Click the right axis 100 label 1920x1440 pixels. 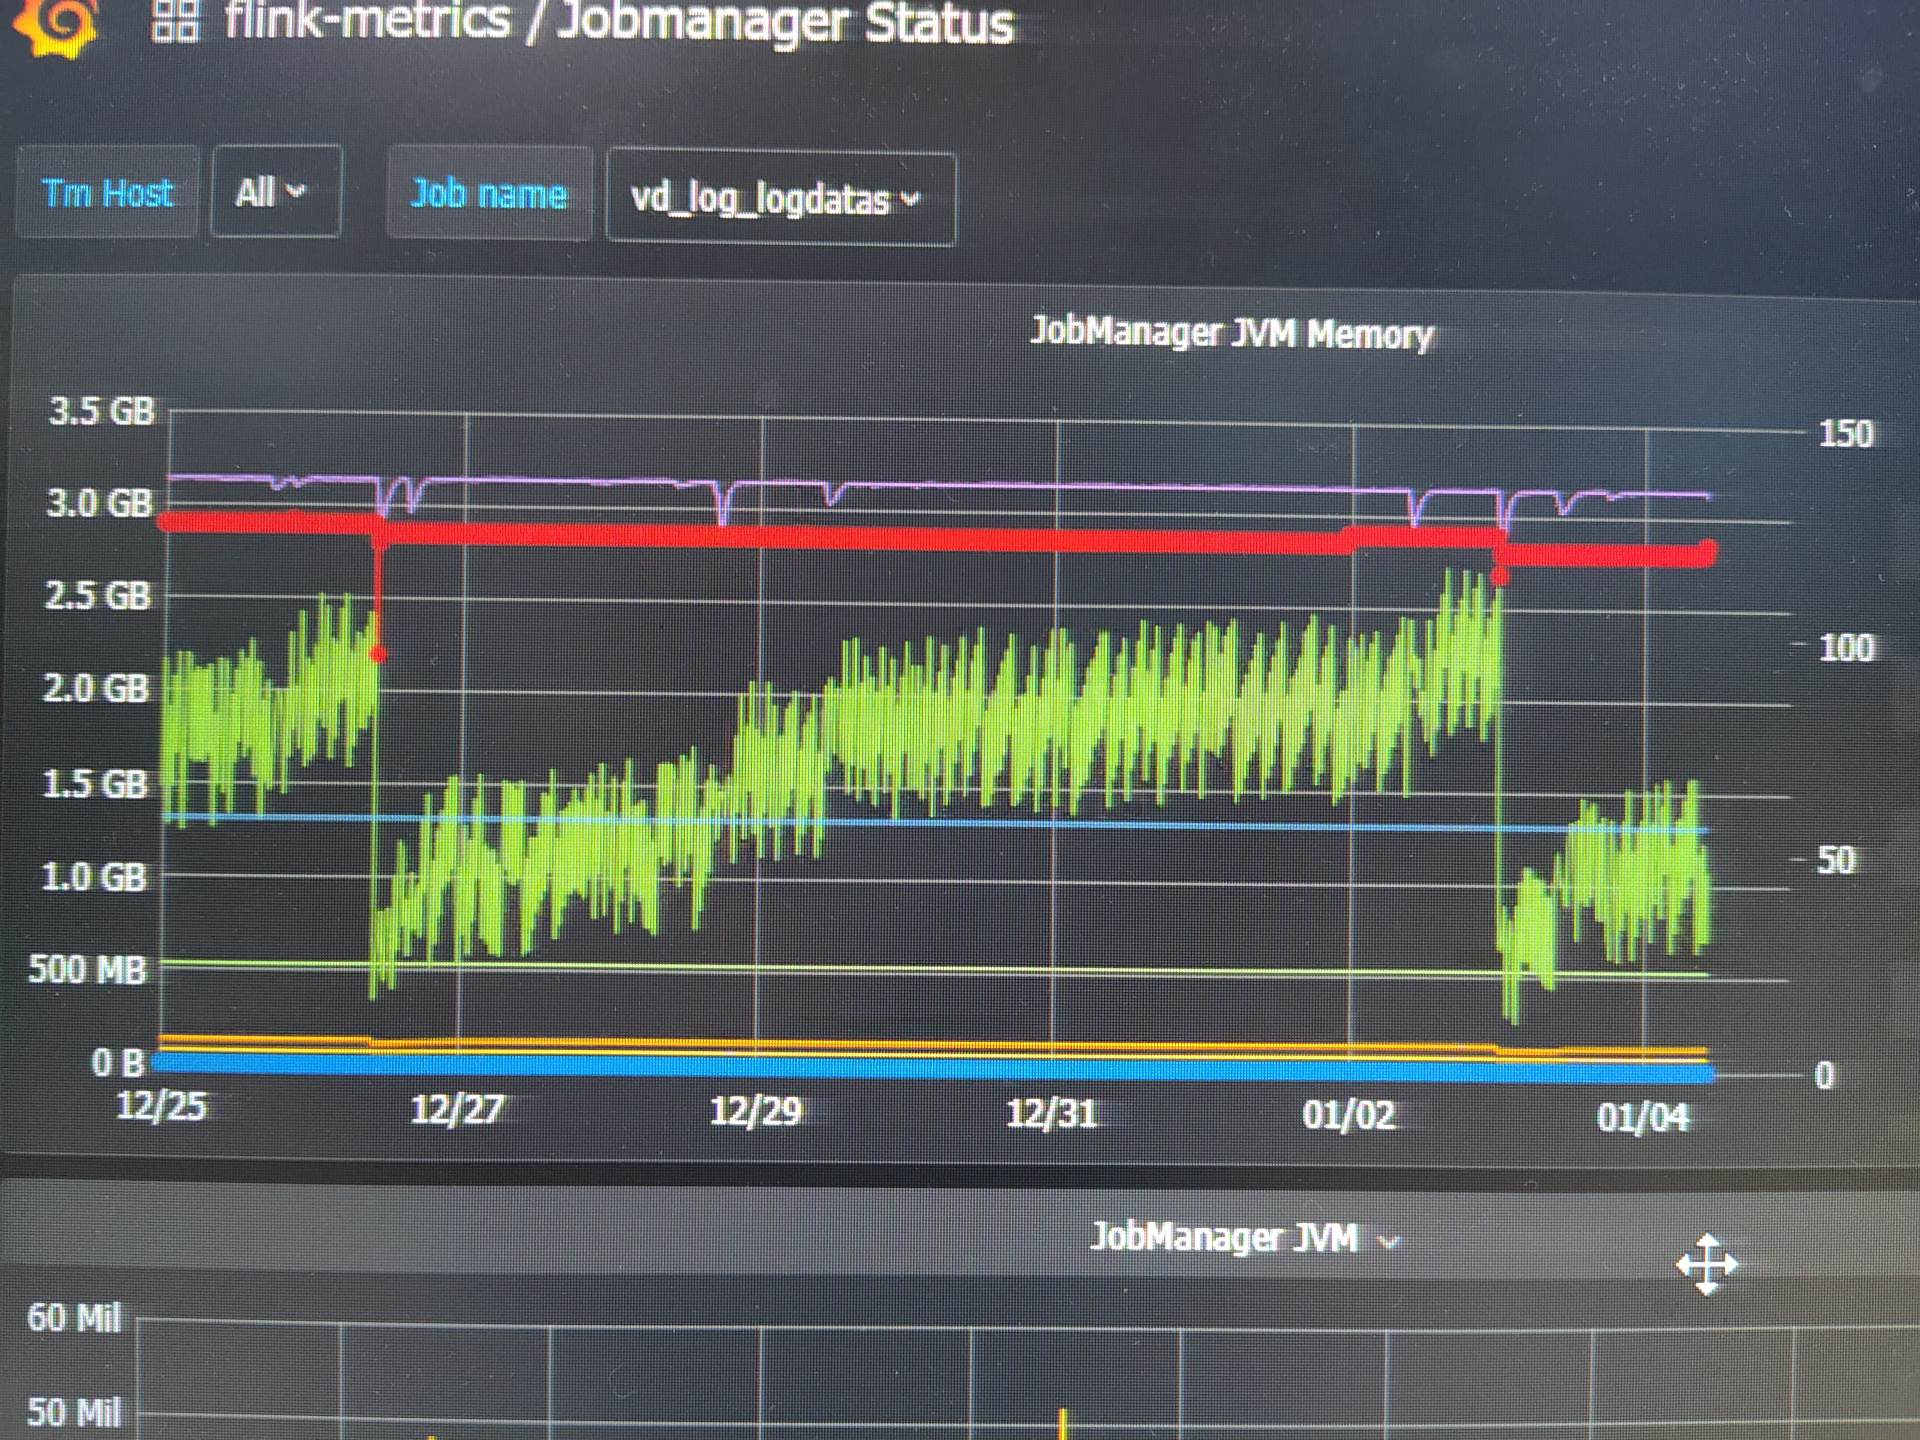point(1846,649)
